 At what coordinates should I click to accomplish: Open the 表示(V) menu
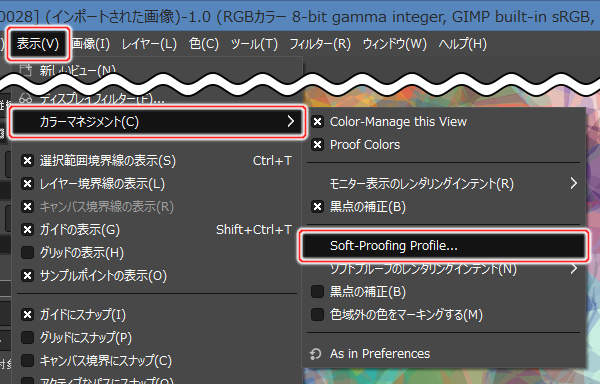[x=38, y=44]
